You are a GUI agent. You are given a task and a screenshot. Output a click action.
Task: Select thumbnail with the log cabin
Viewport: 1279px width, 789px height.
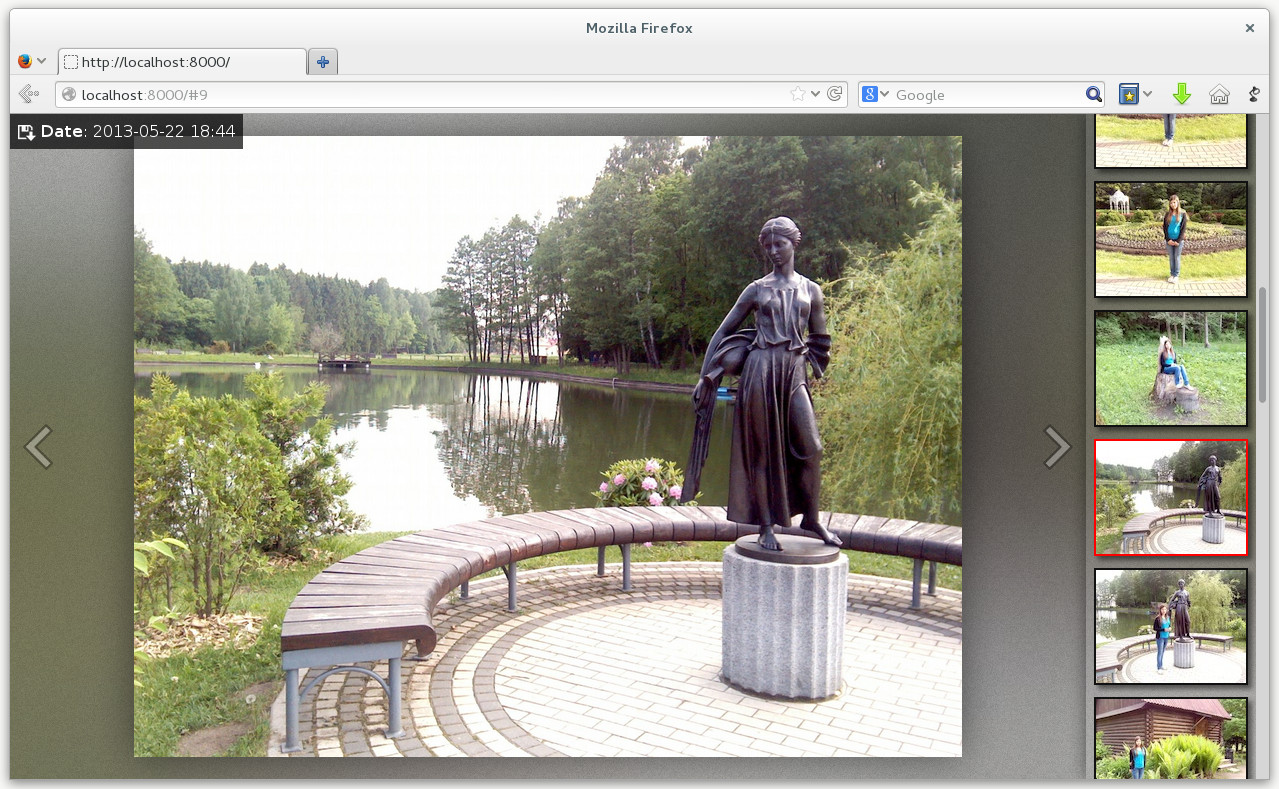pyautogui.click(x=1171, y=738)
